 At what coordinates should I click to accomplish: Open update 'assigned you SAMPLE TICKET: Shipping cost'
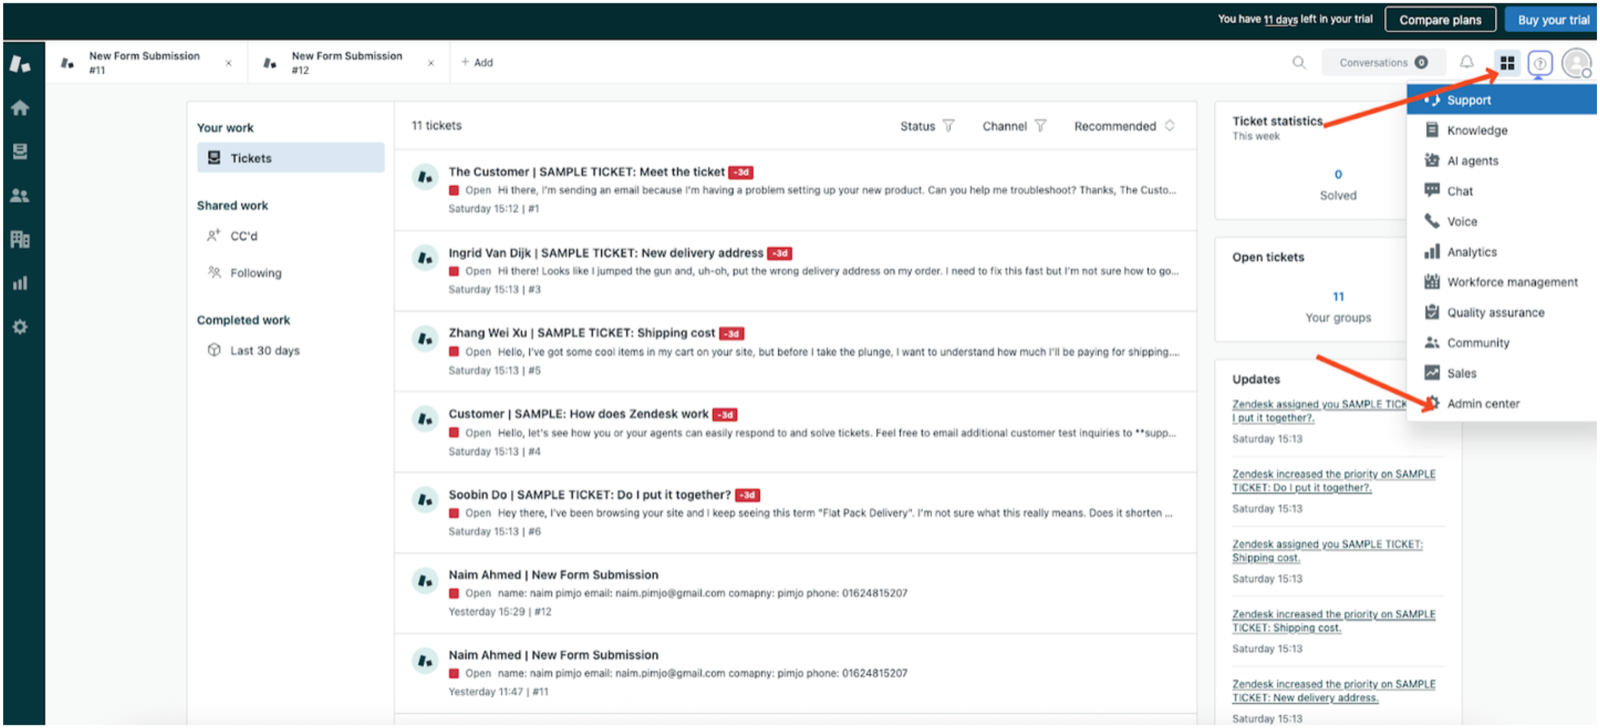(x=1327, y=551)
